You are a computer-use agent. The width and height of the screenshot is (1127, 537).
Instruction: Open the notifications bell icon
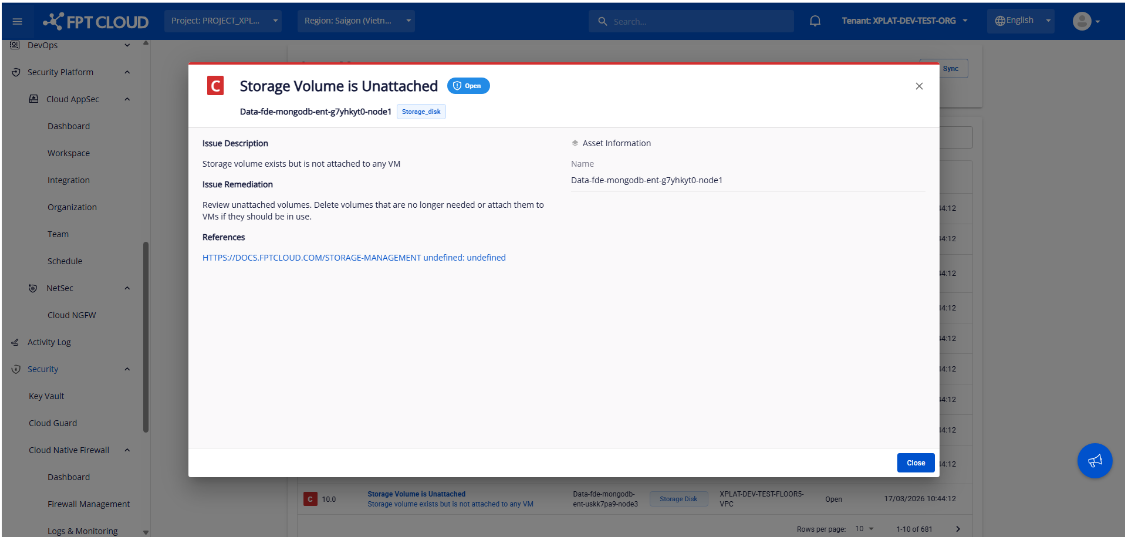pyautogui.click(x=816, y=21)
